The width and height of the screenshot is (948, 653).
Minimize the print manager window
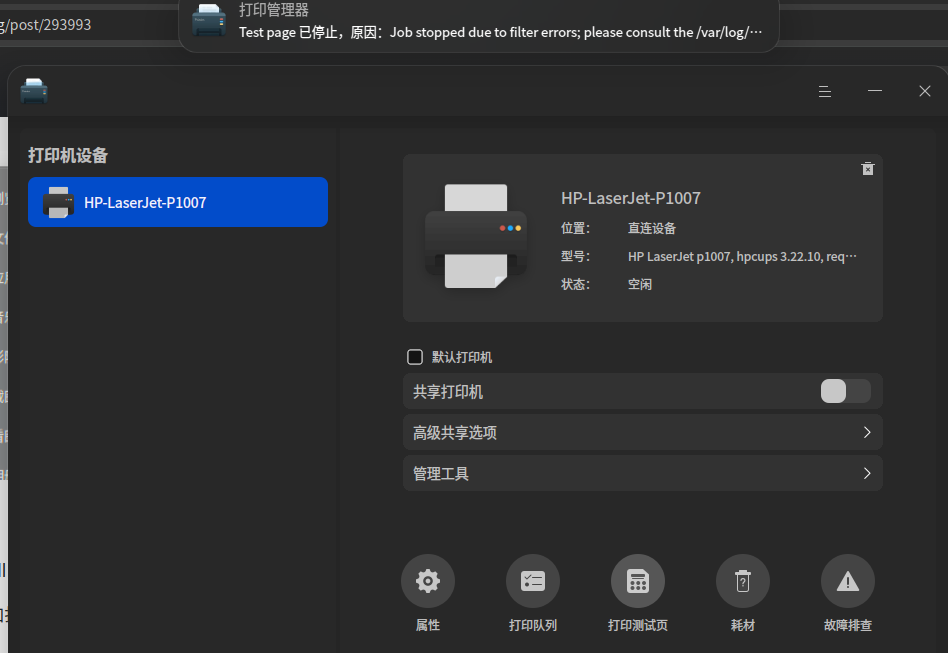pos(875,91)
